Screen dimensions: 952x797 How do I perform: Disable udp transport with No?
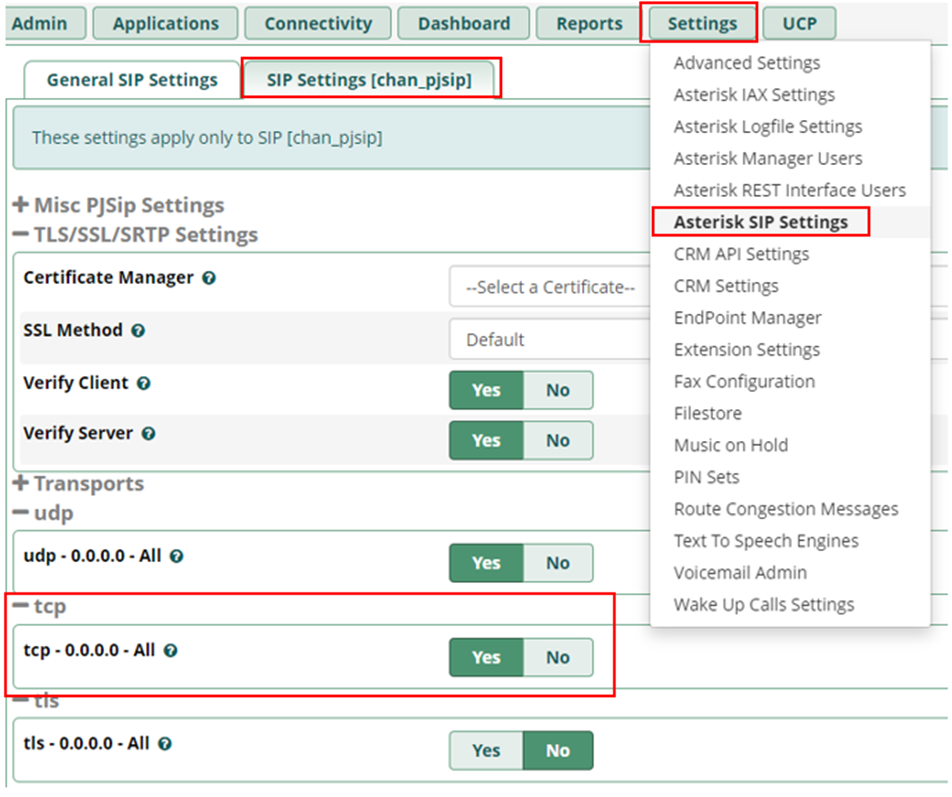558,563
